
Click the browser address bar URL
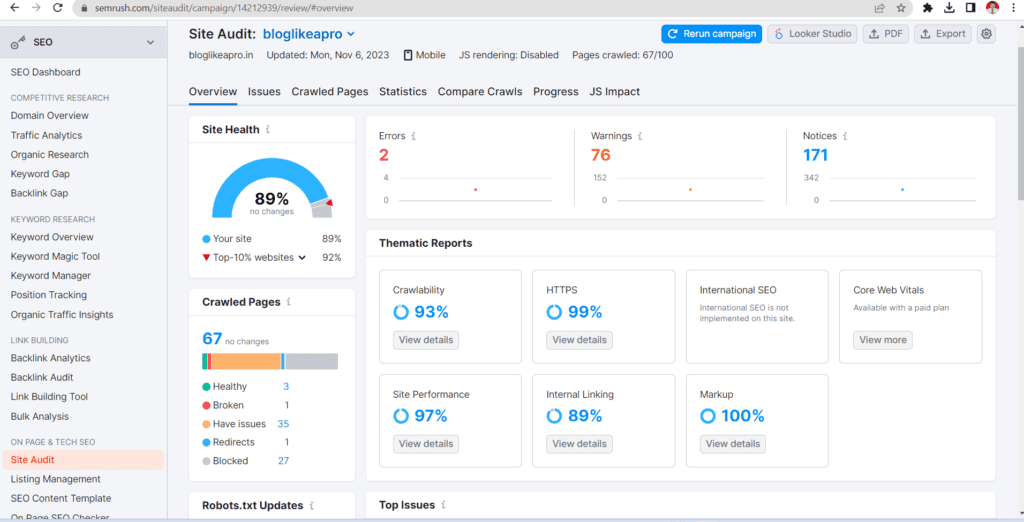224,8
